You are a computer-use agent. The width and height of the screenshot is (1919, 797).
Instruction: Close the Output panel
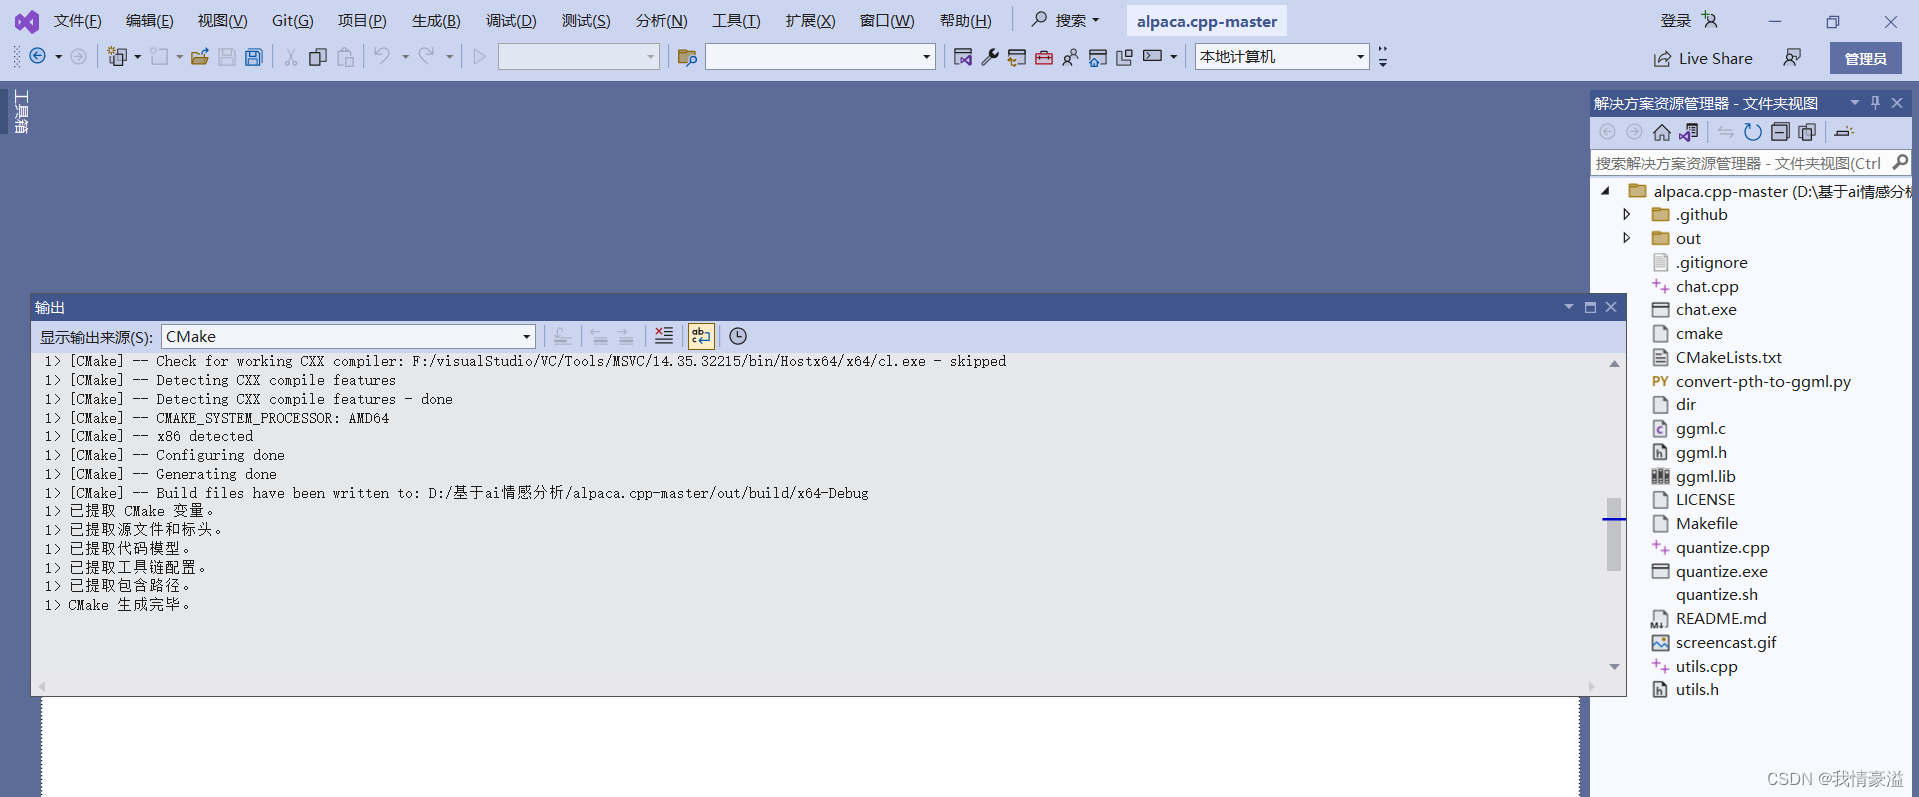(1611, 307)
